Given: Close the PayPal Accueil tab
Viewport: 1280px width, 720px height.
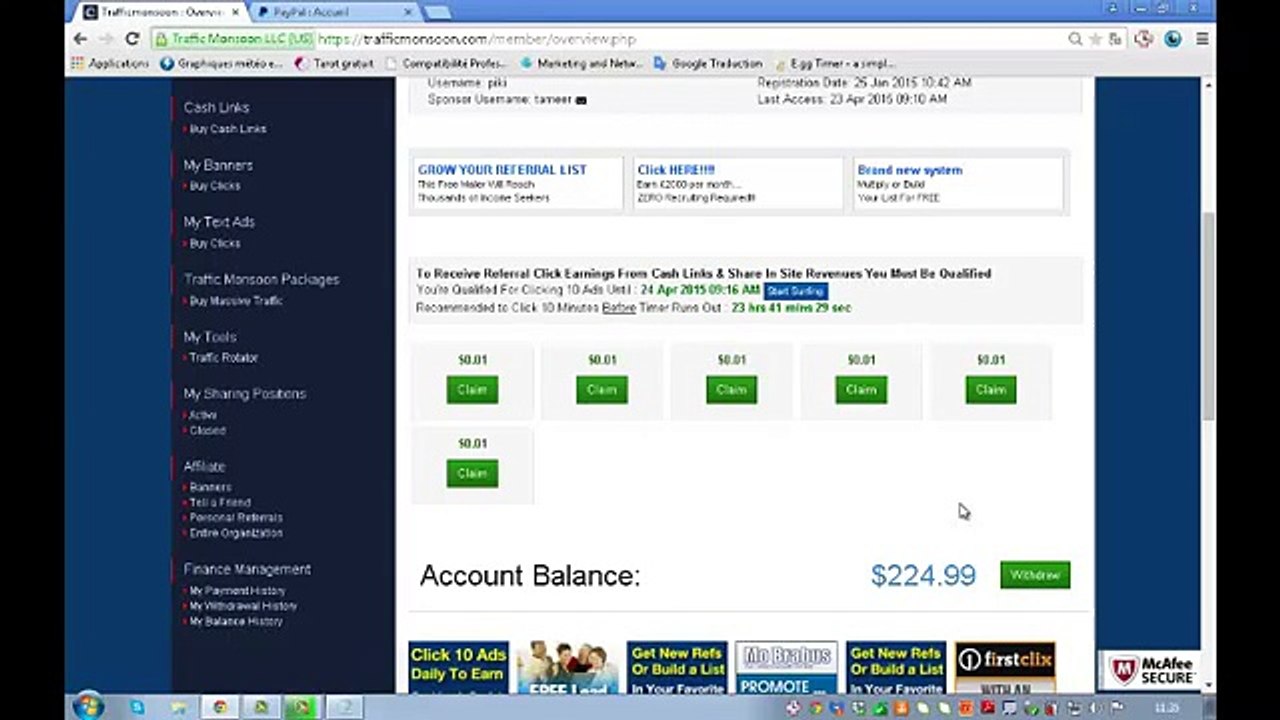Looking at the screenshot, I should click(407, 12).
